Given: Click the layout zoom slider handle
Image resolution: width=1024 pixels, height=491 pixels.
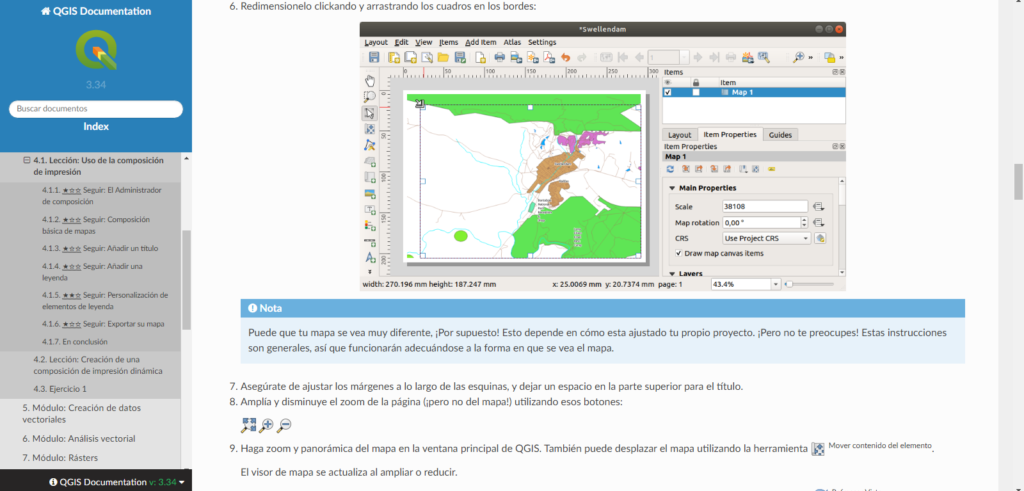Looking at the screenshot, I should 790,285.
